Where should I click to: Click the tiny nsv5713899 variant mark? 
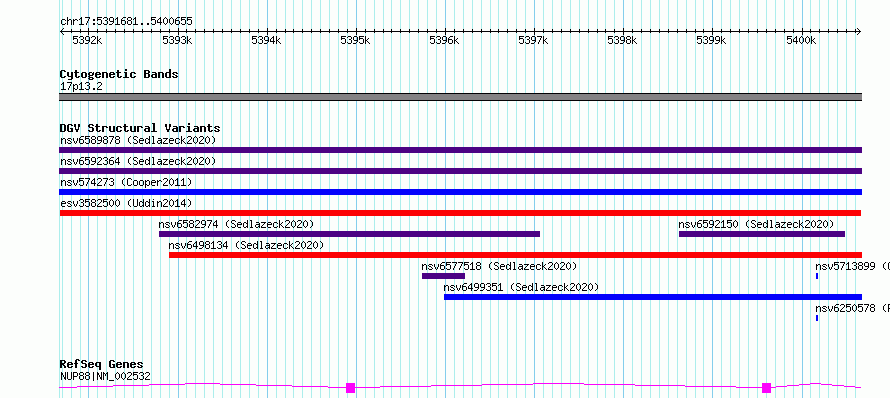[817, 276]
